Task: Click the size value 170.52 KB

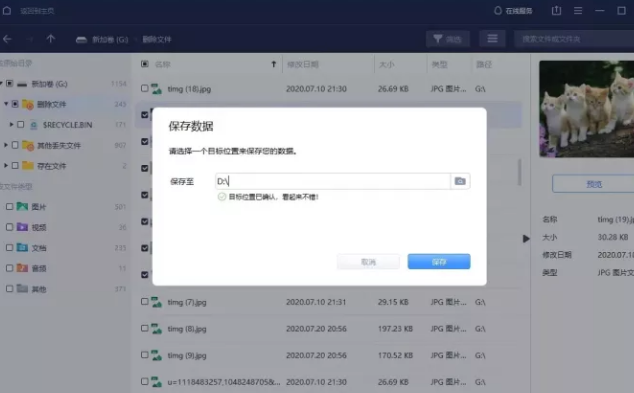Action: [395, 355]
